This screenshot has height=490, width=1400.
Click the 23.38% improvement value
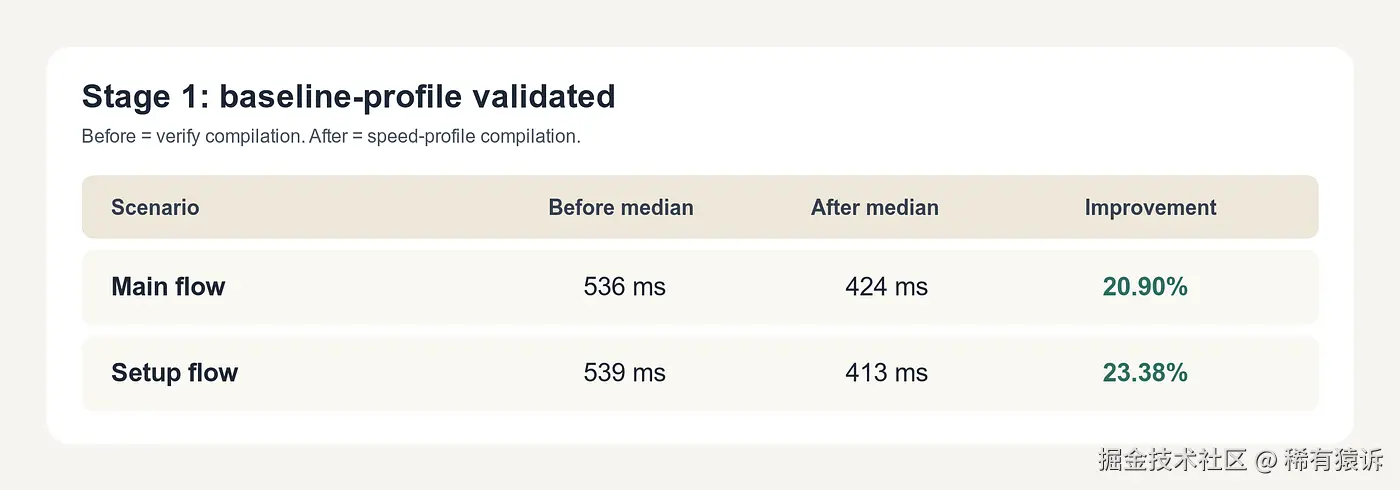[1145, 373]
